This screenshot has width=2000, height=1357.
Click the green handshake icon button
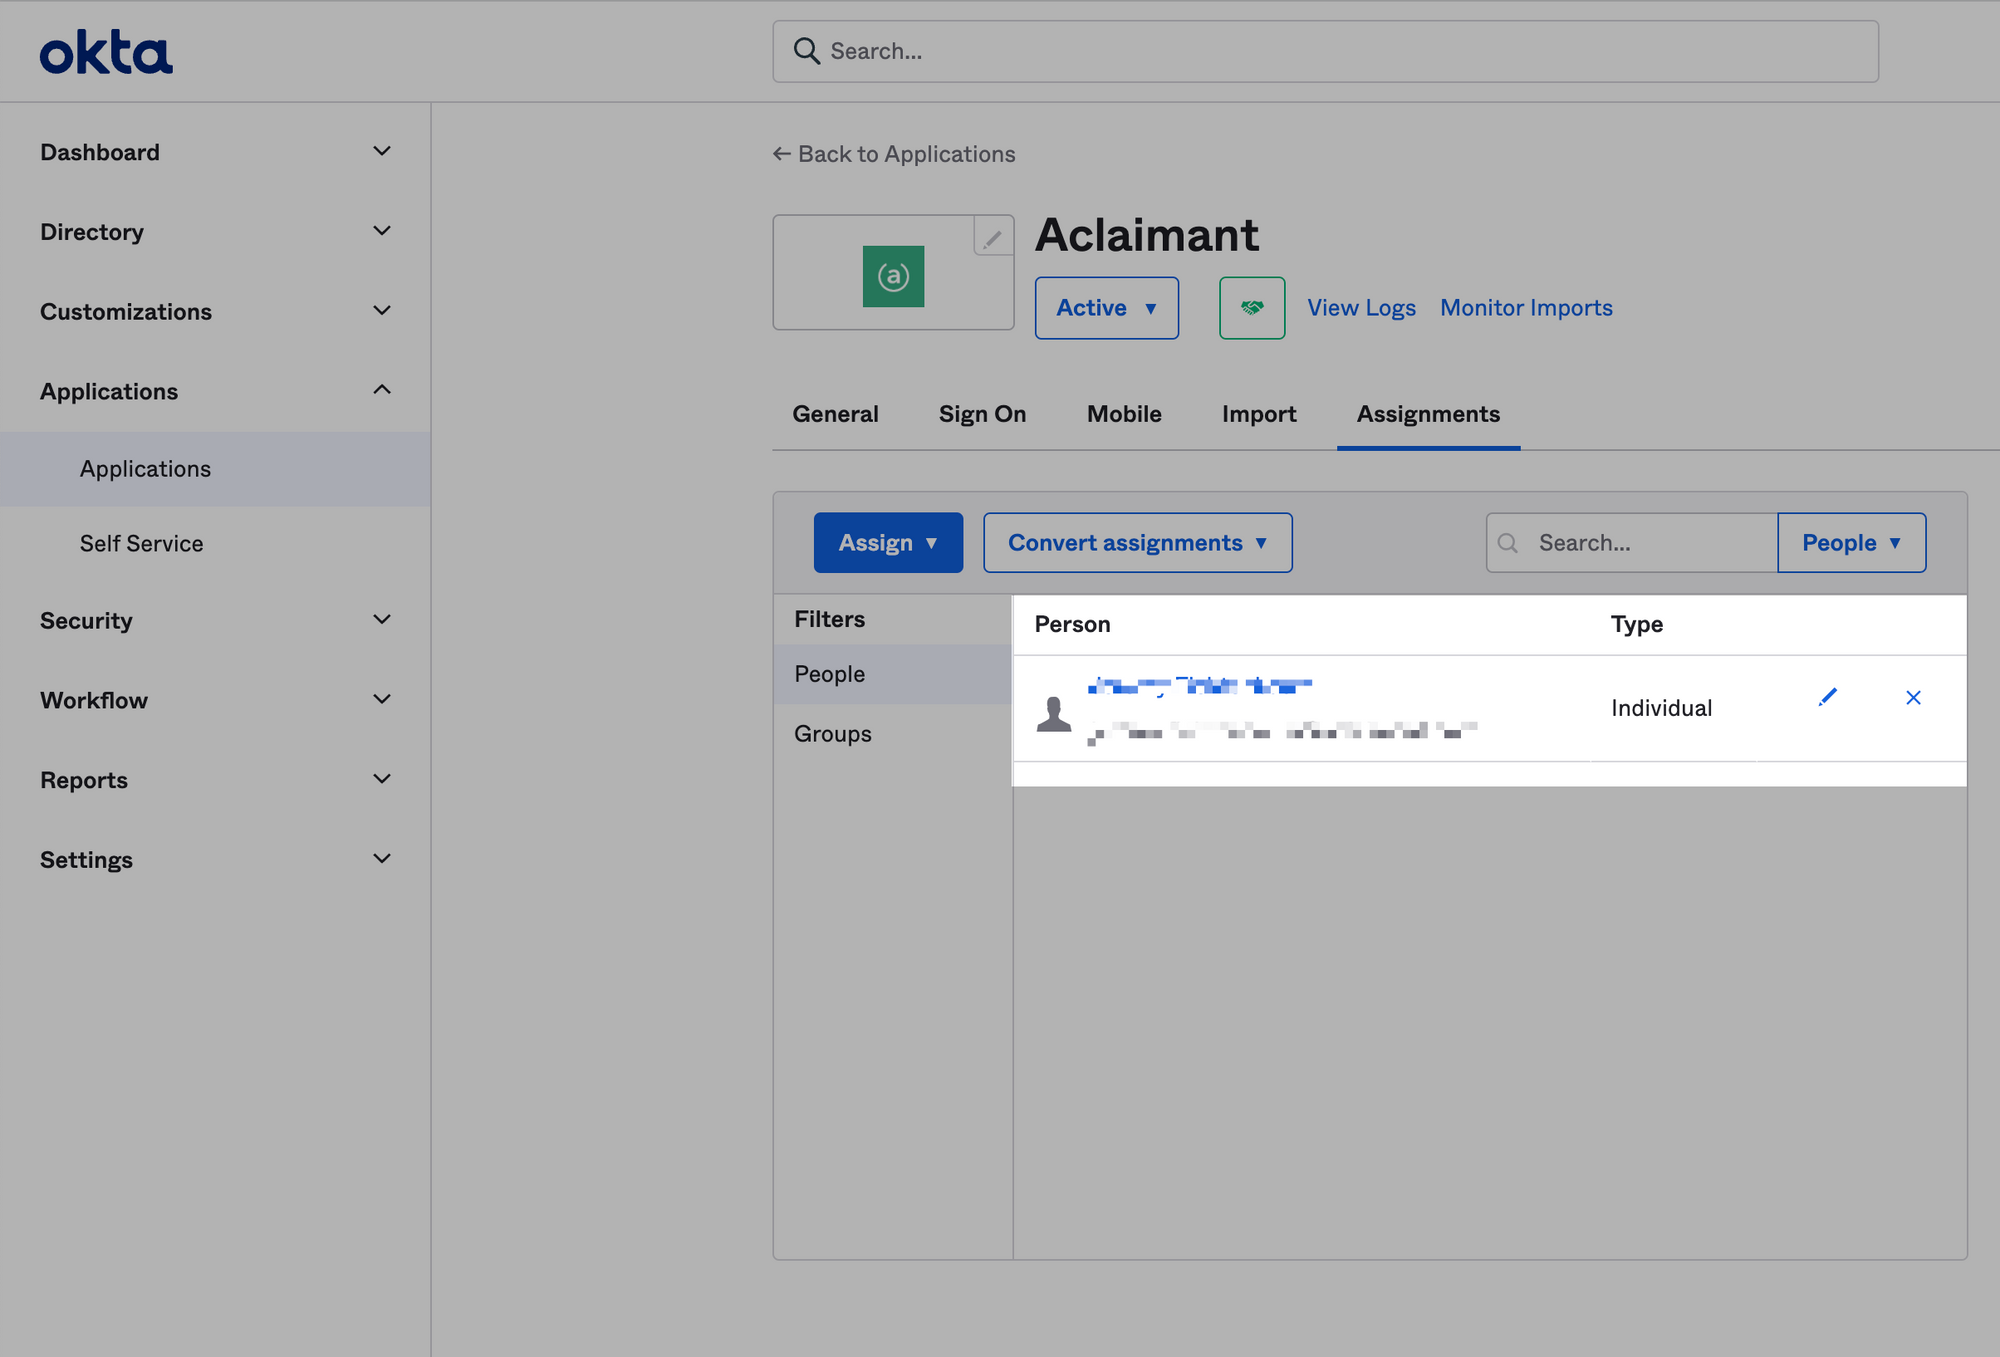tap(1252, 308)
